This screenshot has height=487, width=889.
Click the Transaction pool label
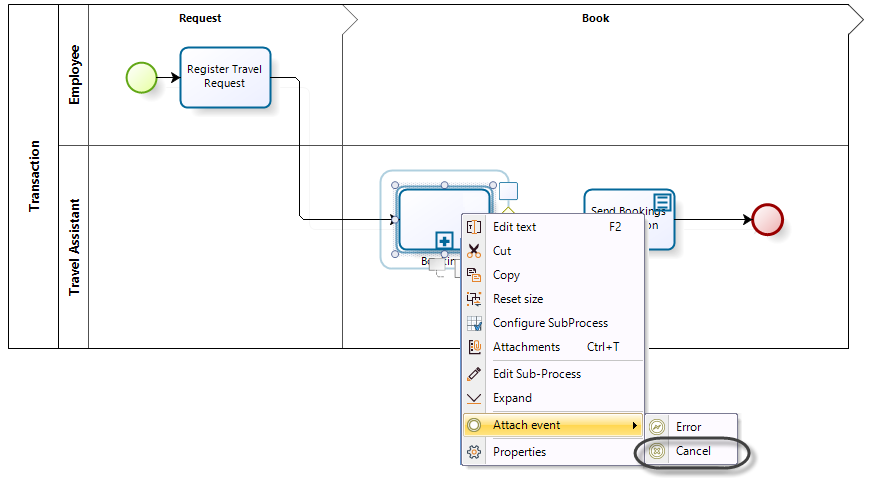click(x=34, y=175)
